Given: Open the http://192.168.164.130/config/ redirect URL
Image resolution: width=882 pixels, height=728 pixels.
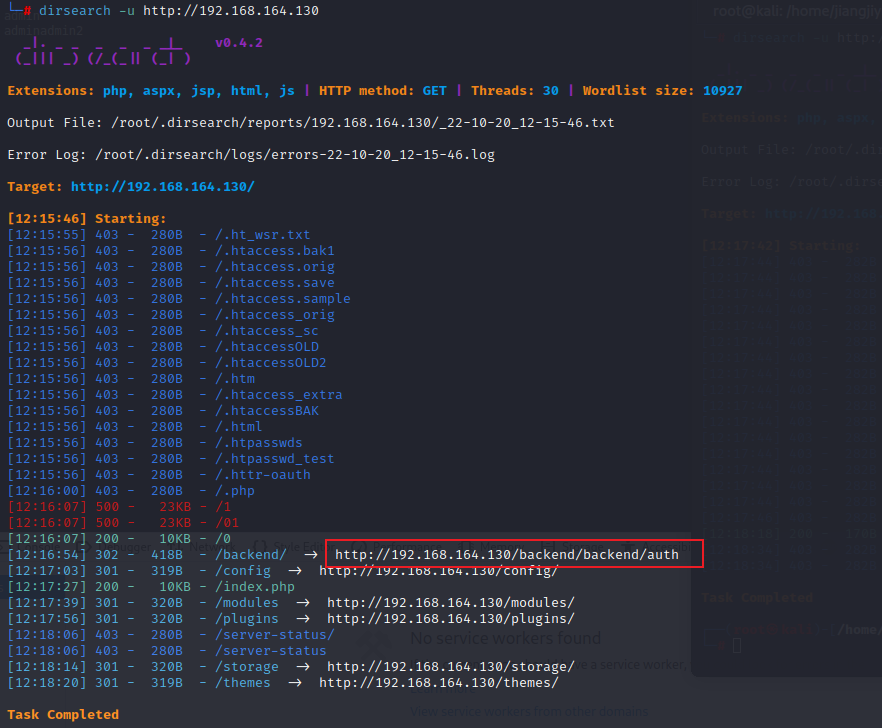Looking at the screenshot, I should point(438,571).
